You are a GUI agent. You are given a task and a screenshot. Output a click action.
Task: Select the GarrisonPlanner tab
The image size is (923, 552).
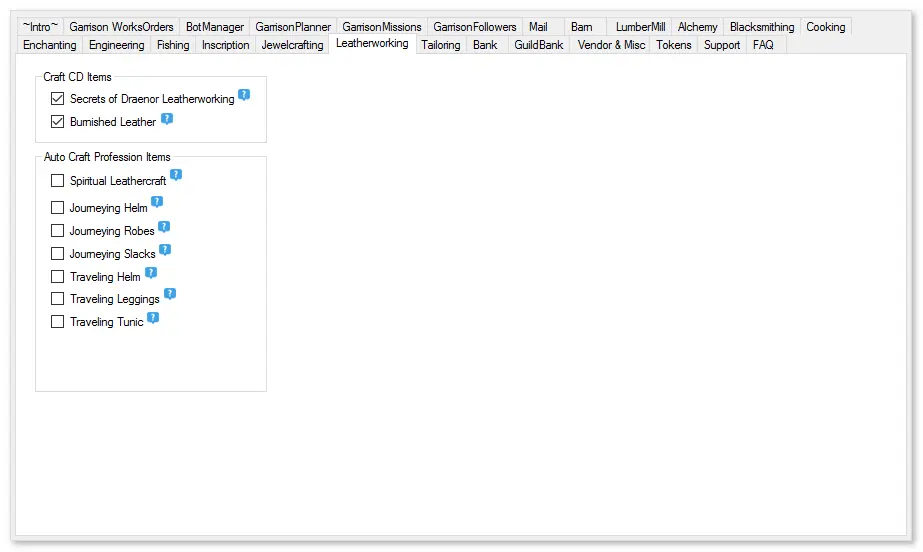pos(293,26)
